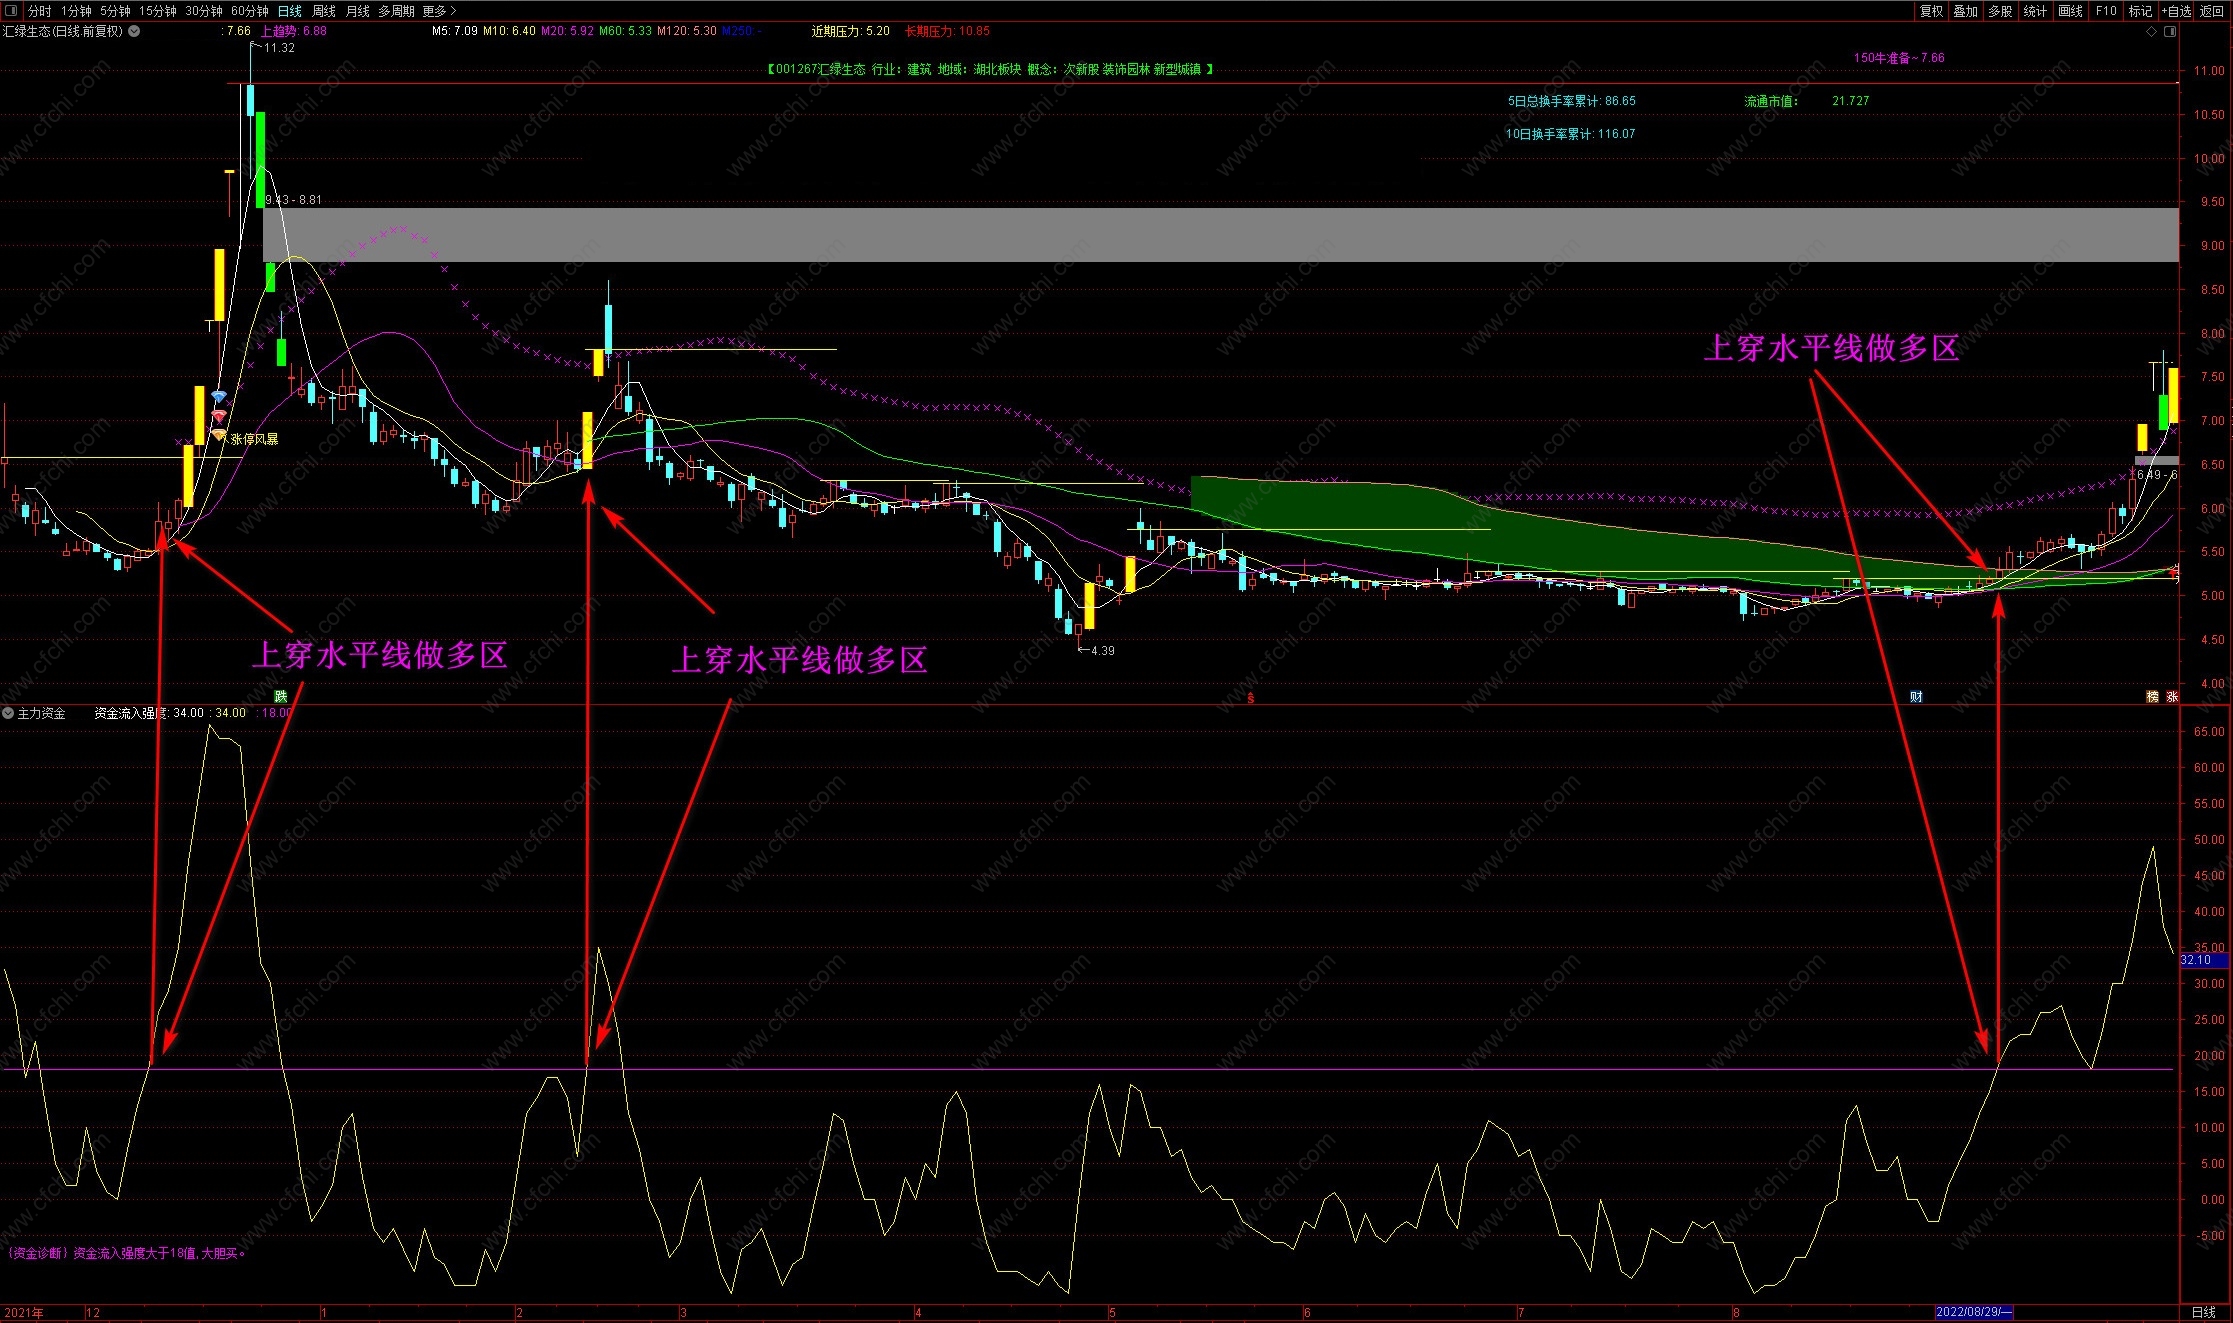Click the 财 info marker icon
Screen dimensions: 2233x1323
[1916, 697]
